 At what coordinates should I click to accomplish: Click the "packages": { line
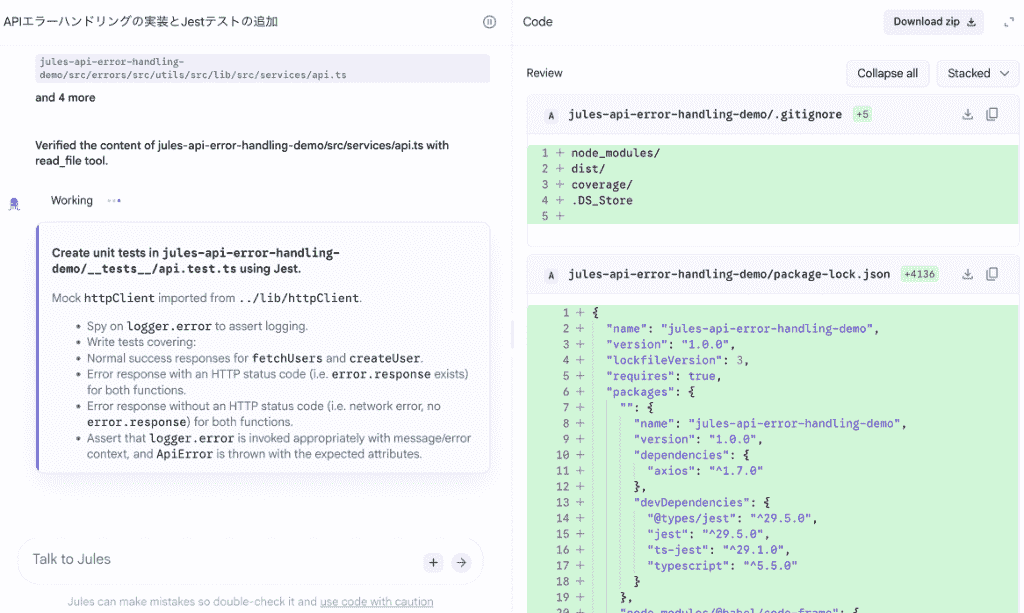tap(773, 392)
